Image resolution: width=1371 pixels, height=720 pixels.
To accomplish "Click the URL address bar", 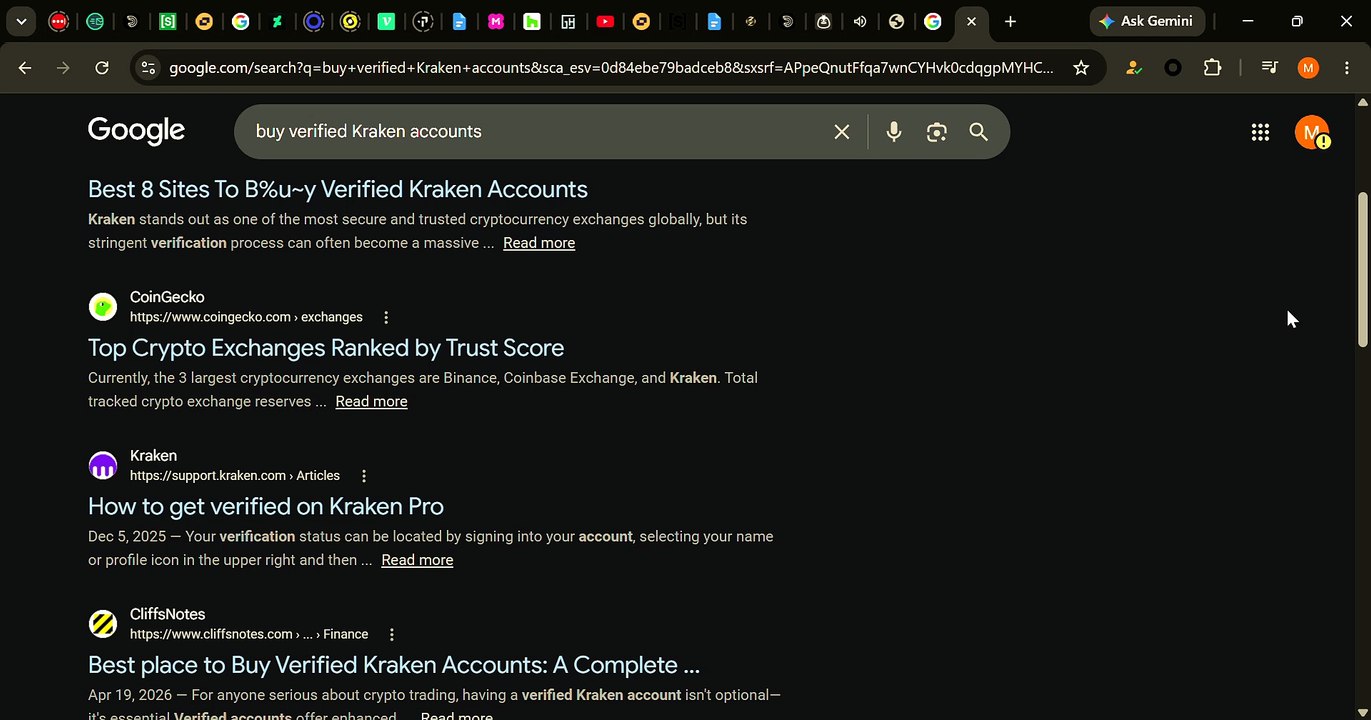I will click(x=611, y=68).
